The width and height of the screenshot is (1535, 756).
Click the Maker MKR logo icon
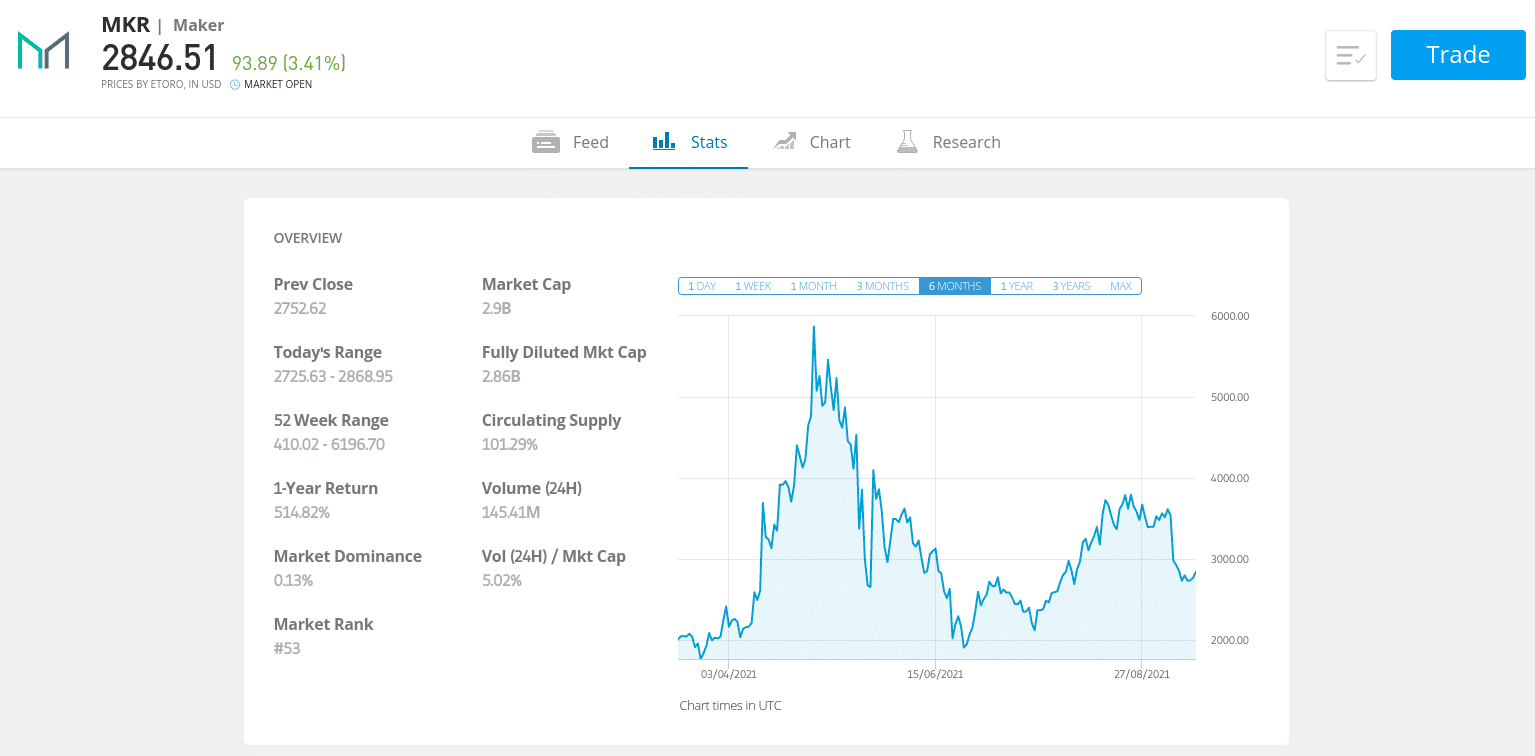click(x=43, y=51)
